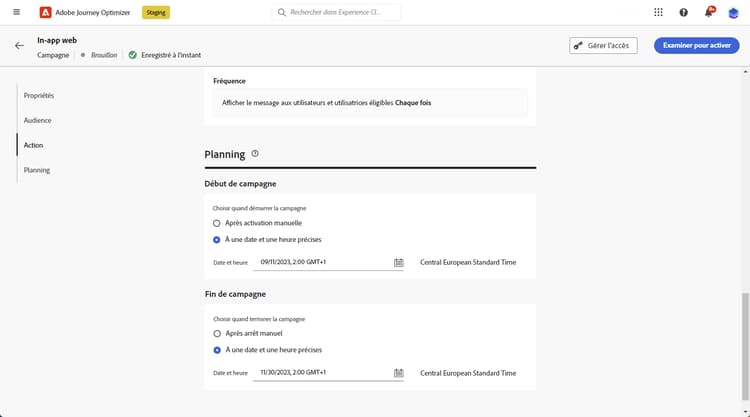Open calendar picker for campaign start date
This screenshot has height=417, width=750.
click(399, 262)
